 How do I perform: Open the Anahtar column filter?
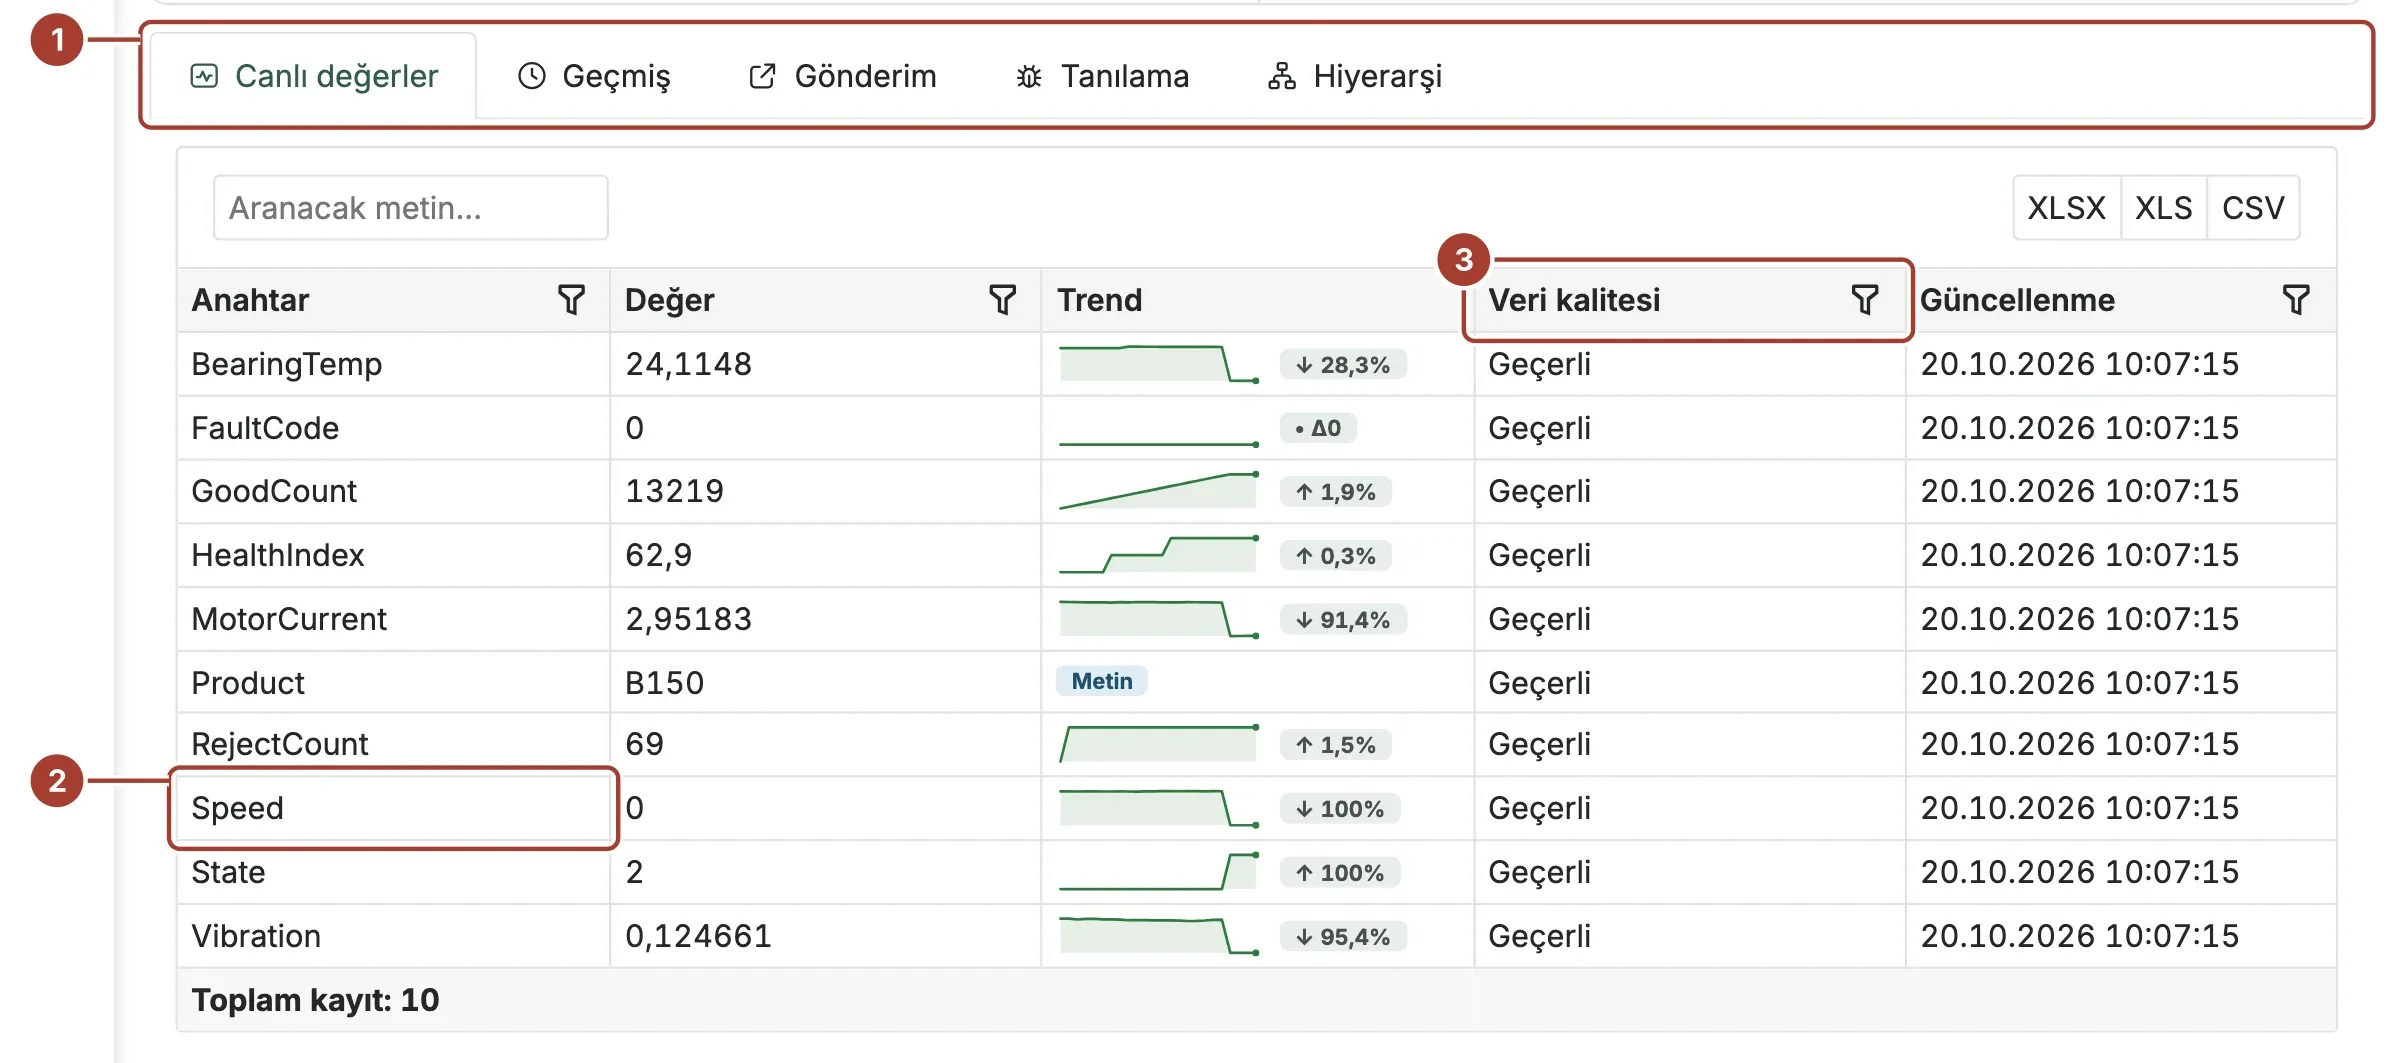pos(571,299)
